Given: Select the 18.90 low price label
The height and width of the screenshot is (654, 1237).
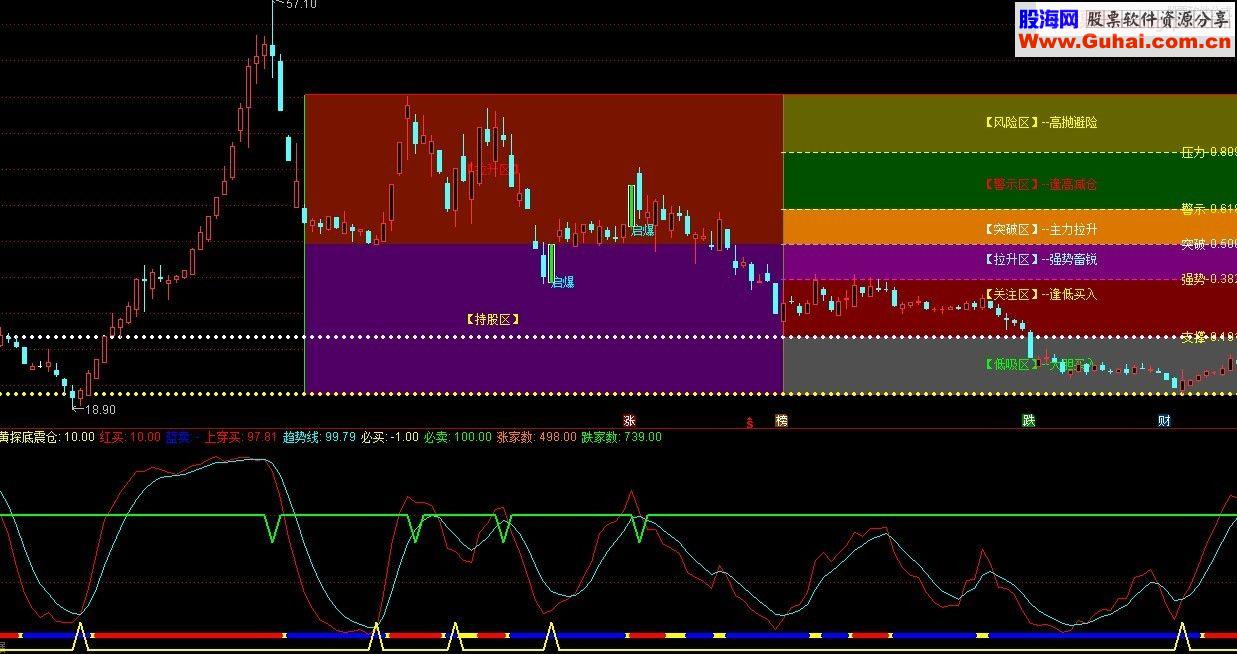Looking at the screenshot, I should pyautogui.click(x=100, y=409).
